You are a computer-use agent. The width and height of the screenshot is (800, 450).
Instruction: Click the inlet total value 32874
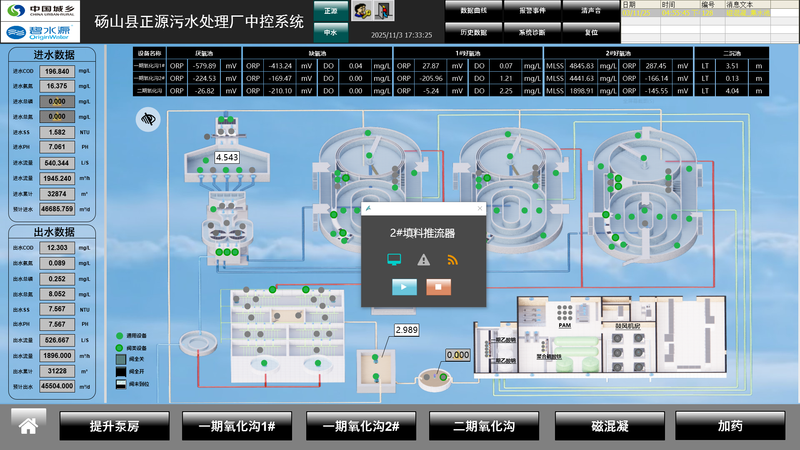tap(57, 194)
